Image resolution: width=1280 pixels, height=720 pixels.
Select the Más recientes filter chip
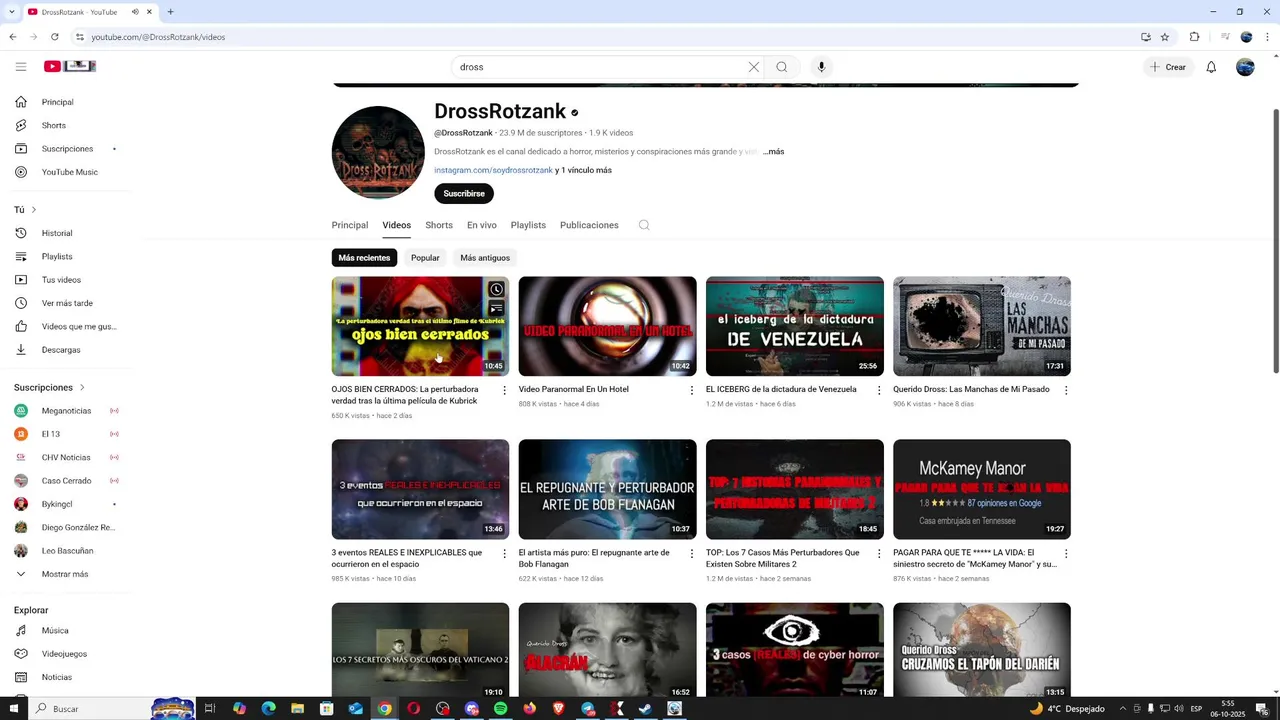pos(364,258)
